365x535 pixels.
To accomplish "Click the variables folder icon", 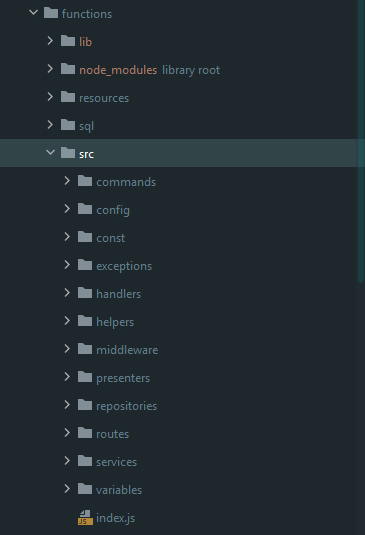I will 85,489.
